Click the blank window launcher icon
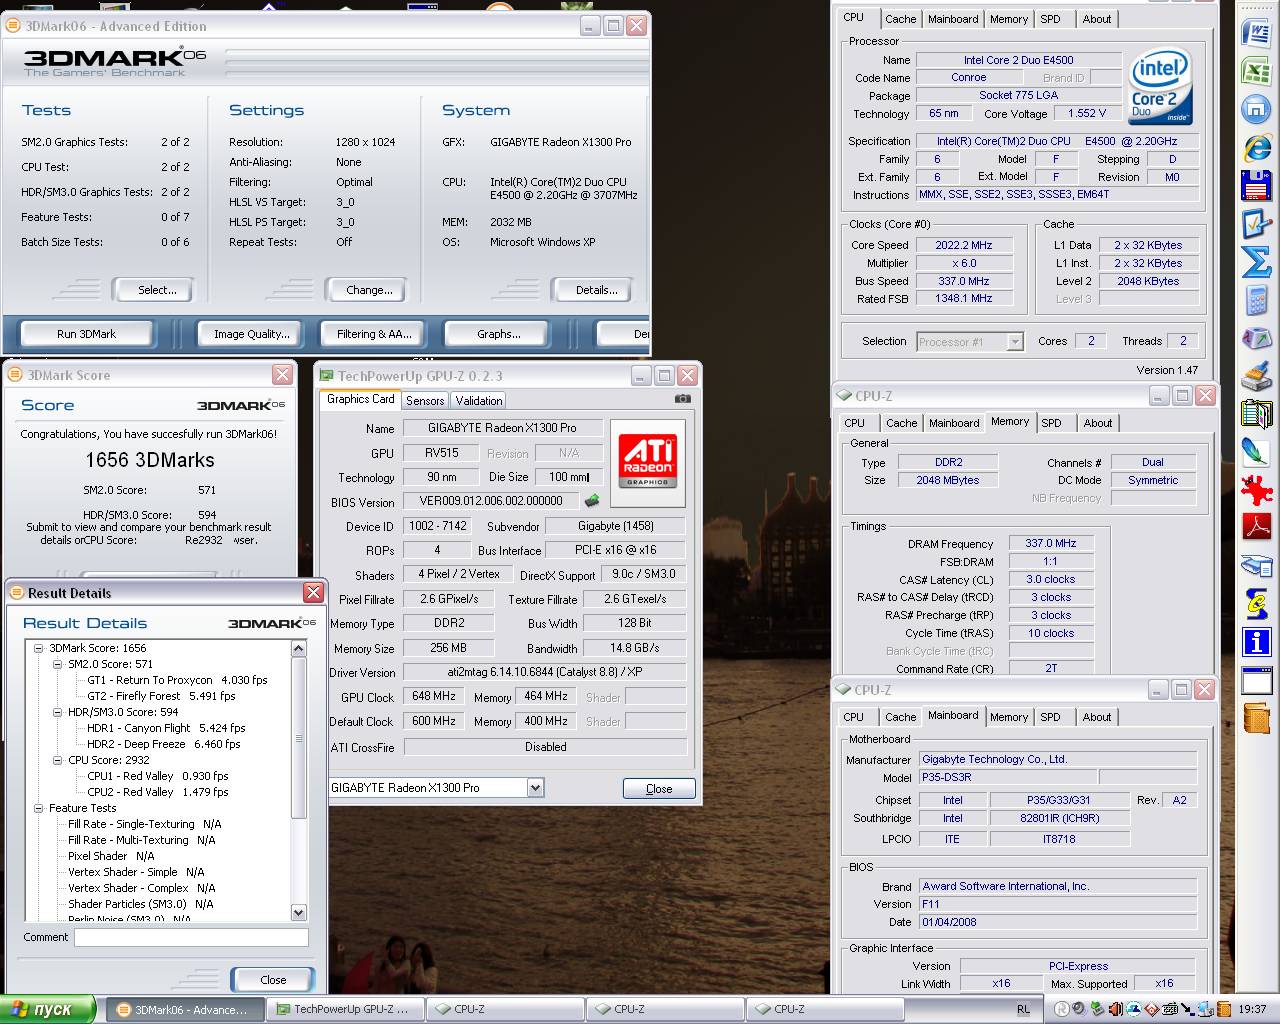This screenshot has width=1280, height=1024. (x=1256, y=682)
